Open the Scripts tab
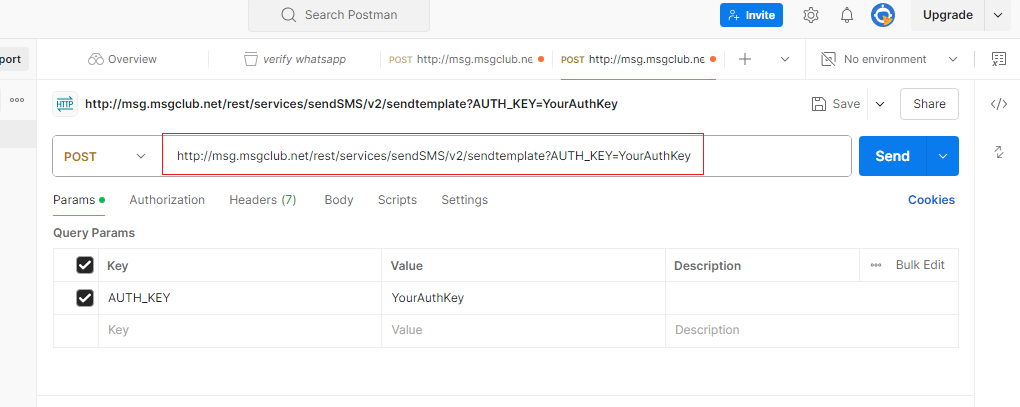Image resolution: width=1020 pixels, height=407 pixels. click(x=397, y=200)
